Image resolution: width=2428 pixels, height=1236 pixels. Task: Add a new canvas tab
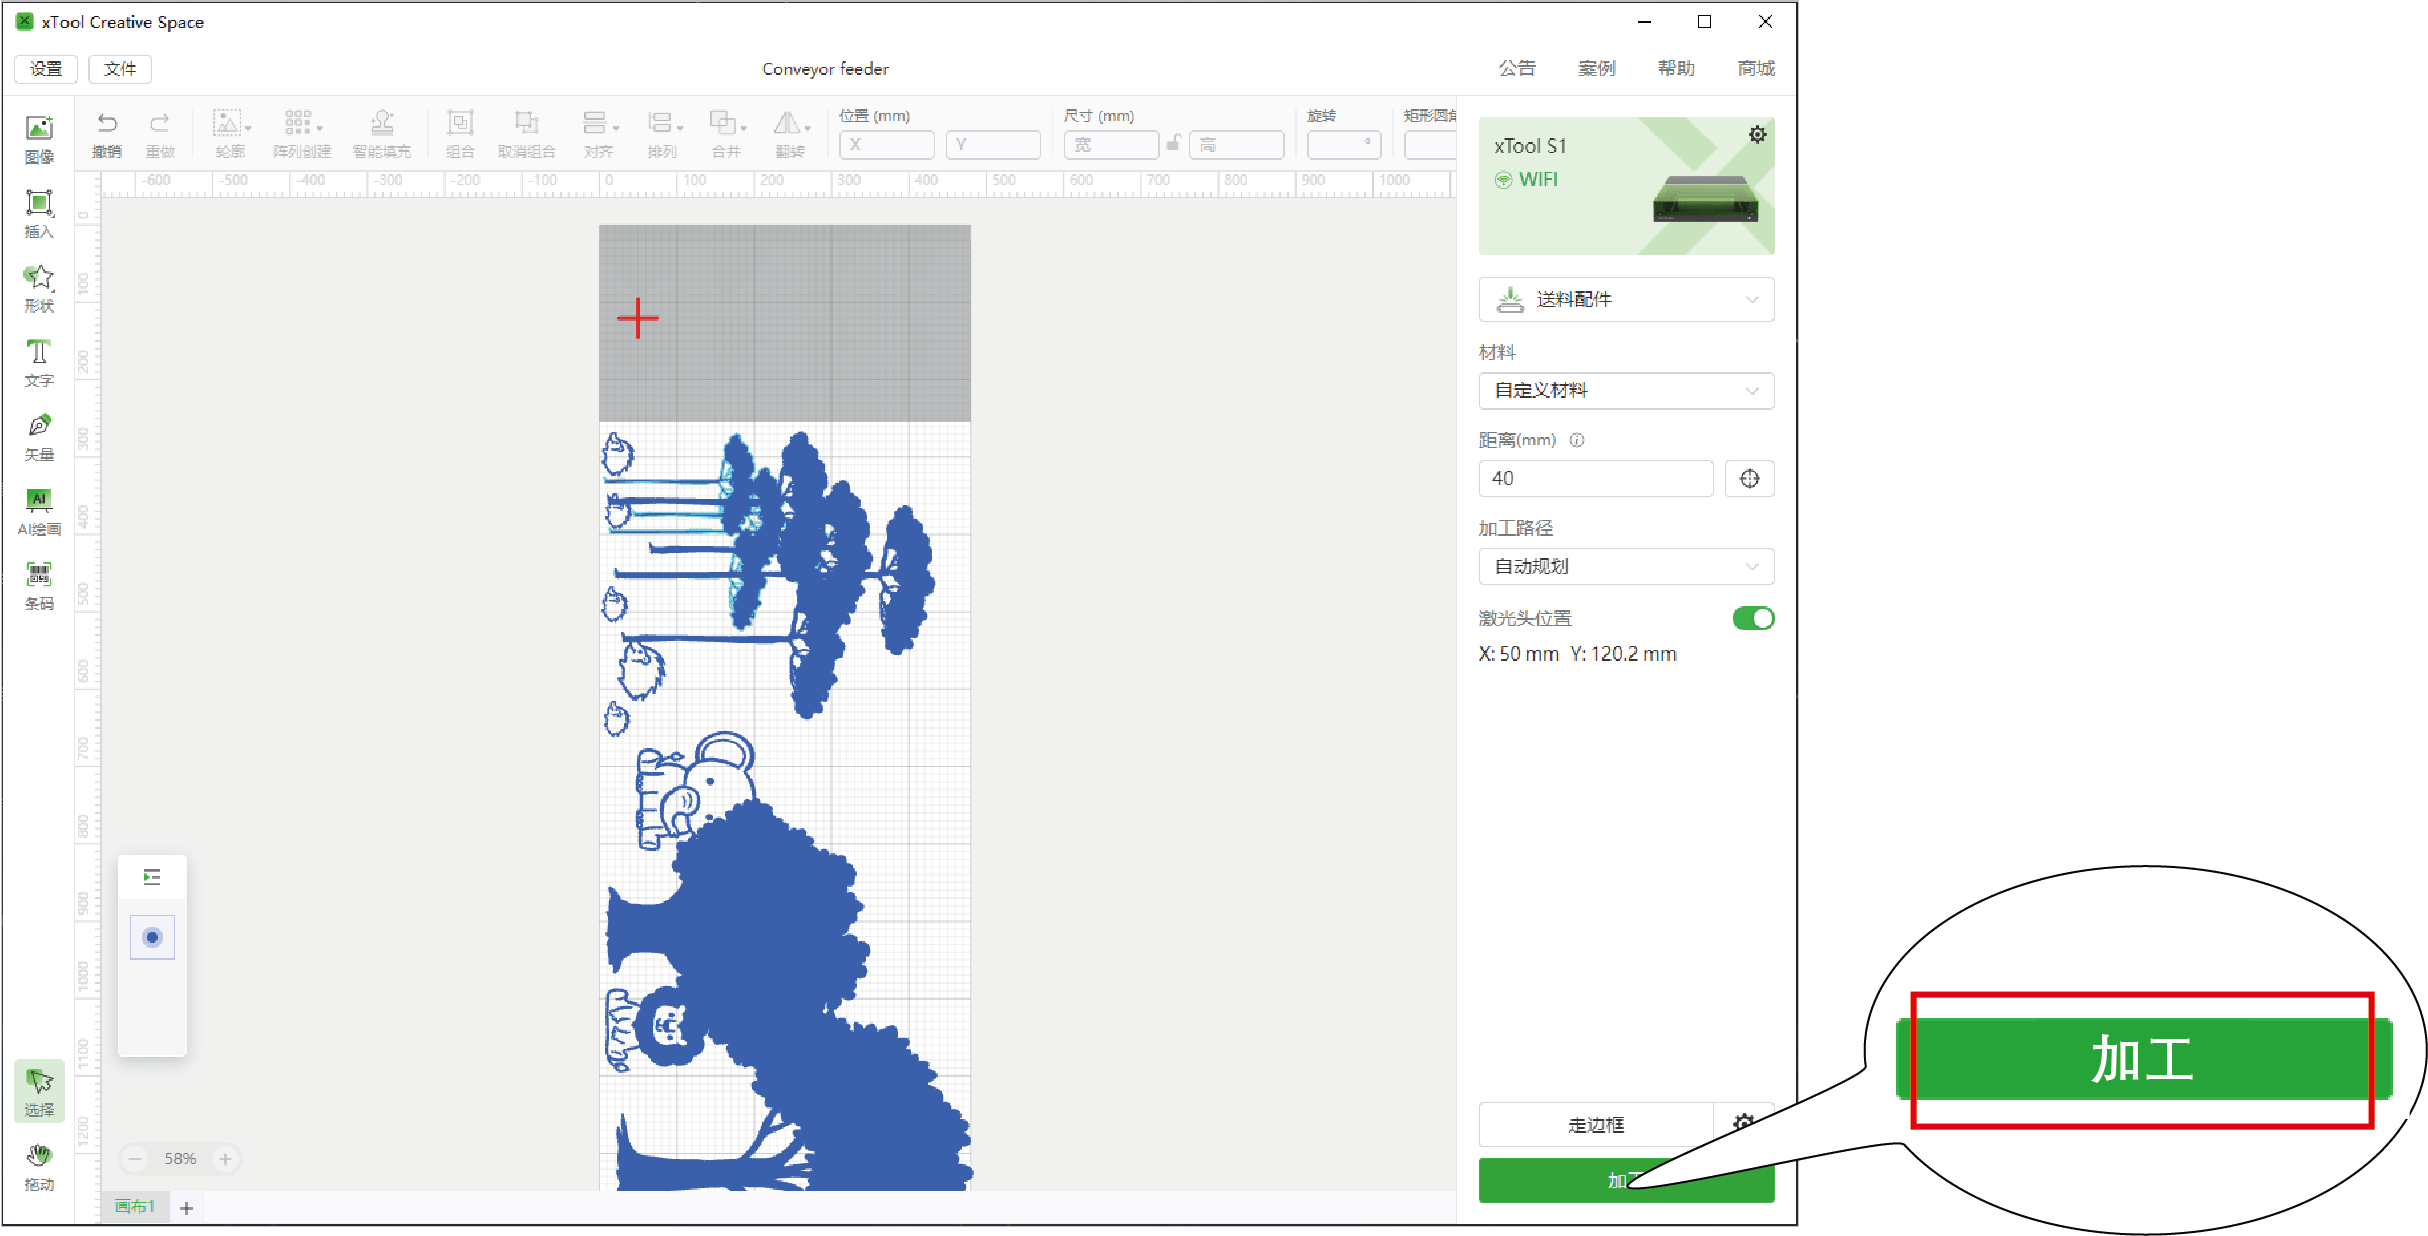click(x=186, y=1208)
